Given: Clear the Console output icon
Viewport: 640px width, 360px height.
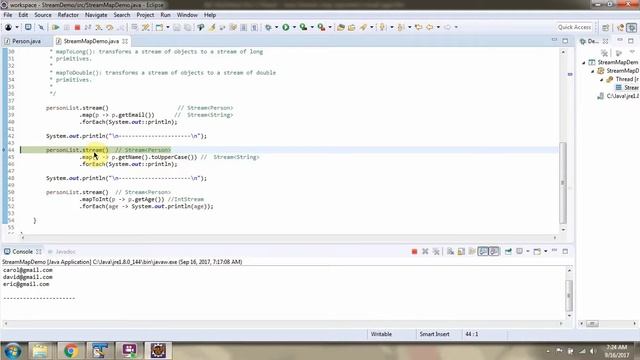Looking at the screenshot, I should (450, 251).
